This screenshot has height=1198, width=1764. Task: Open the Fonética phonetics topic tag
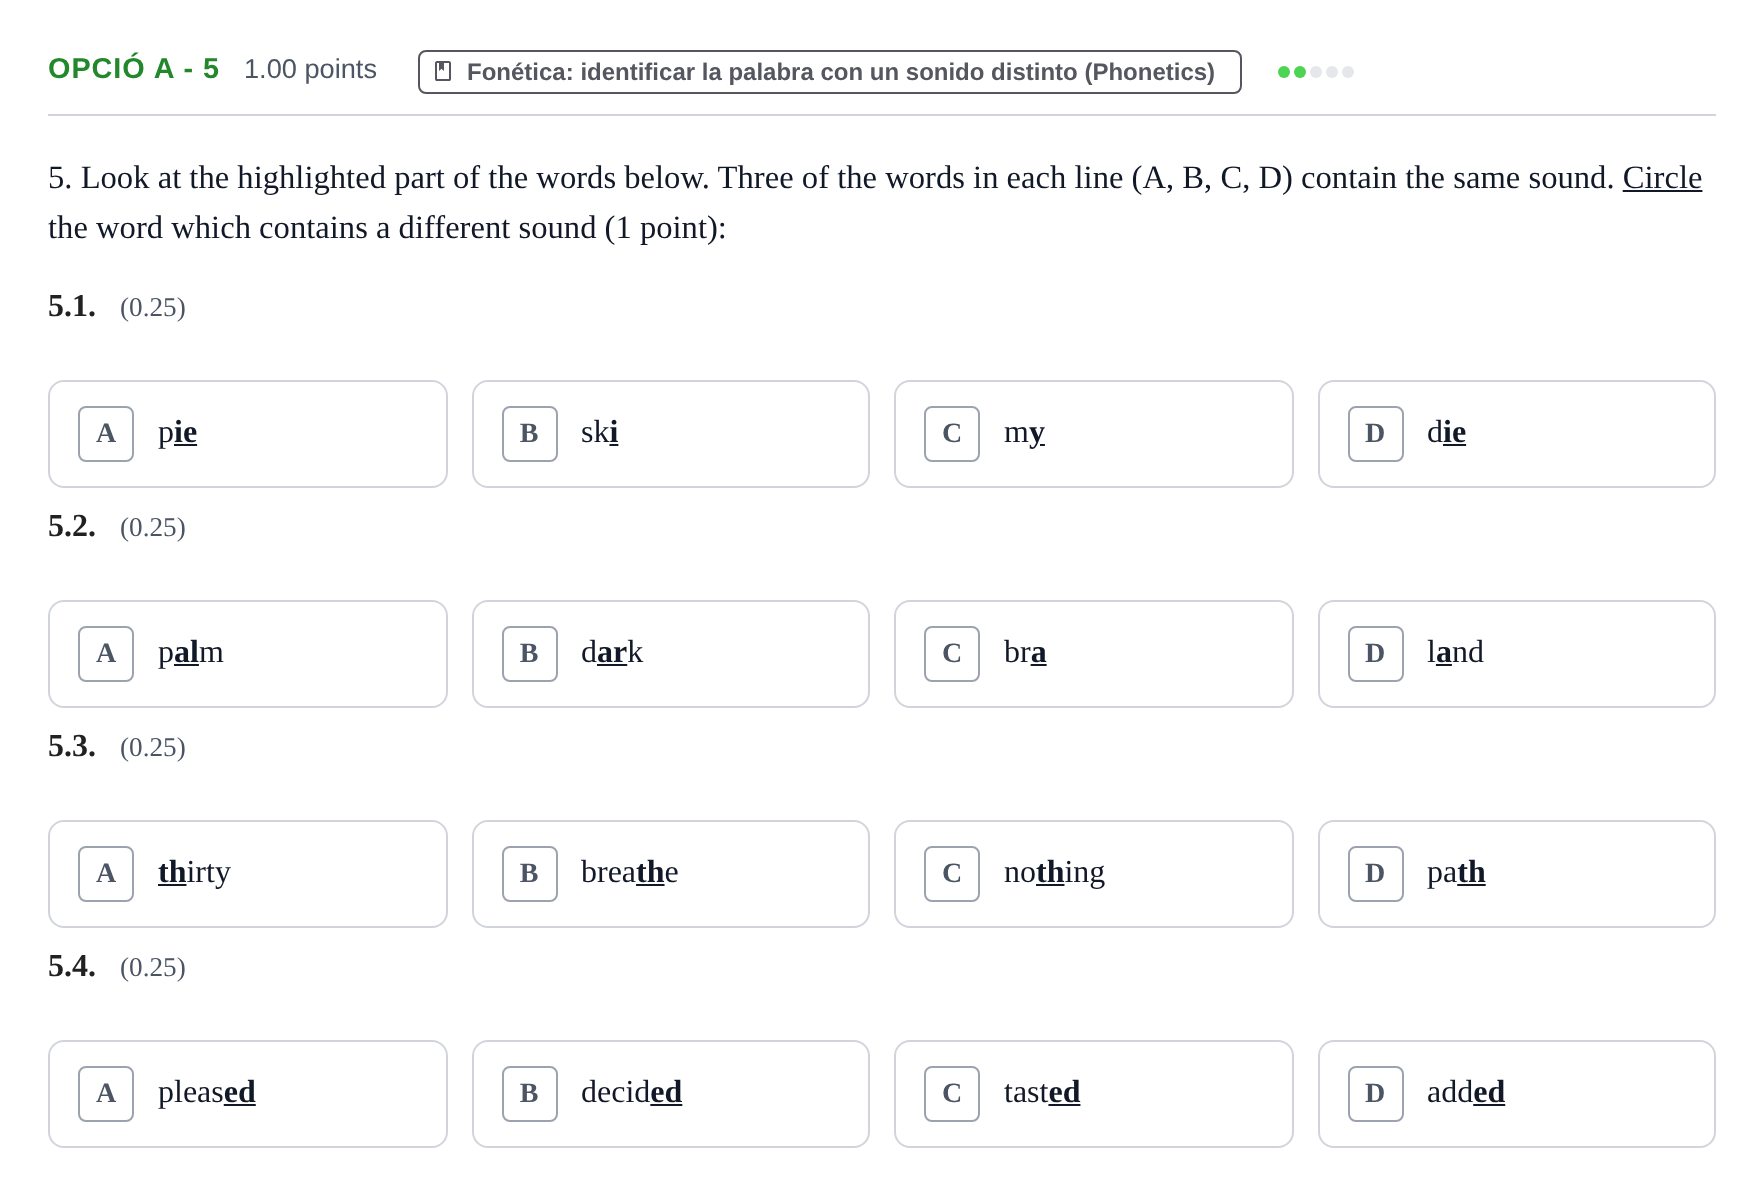tap(830, 72)
